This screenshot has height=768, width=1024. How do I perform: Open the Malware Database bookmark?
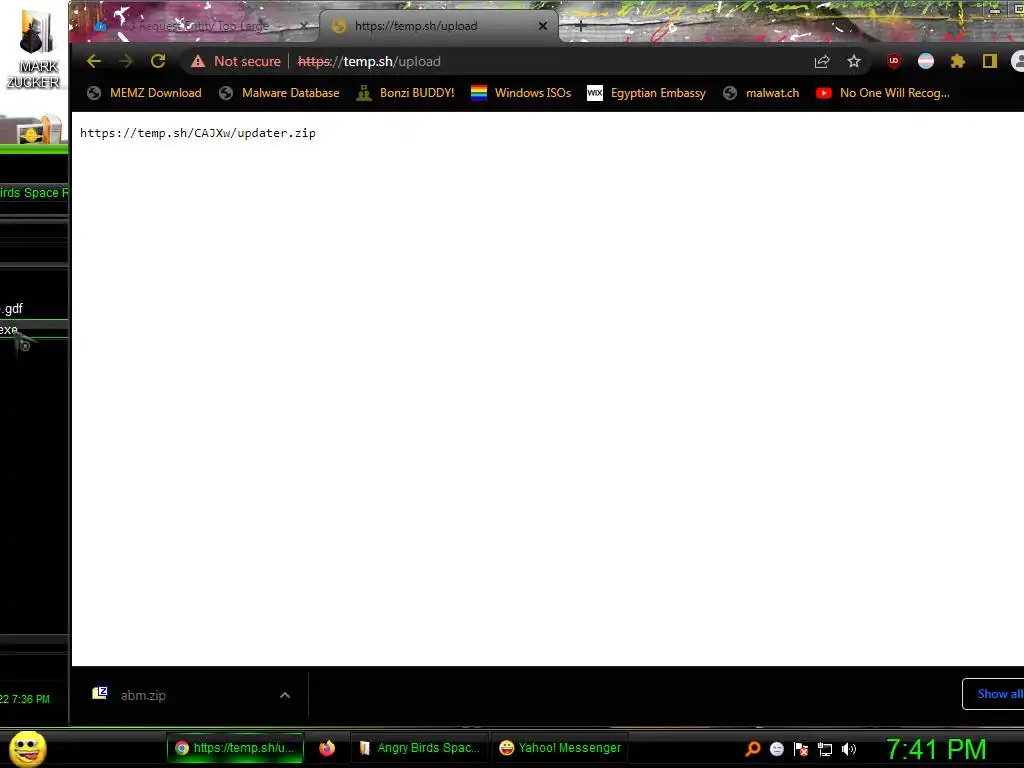coord(280,93)
